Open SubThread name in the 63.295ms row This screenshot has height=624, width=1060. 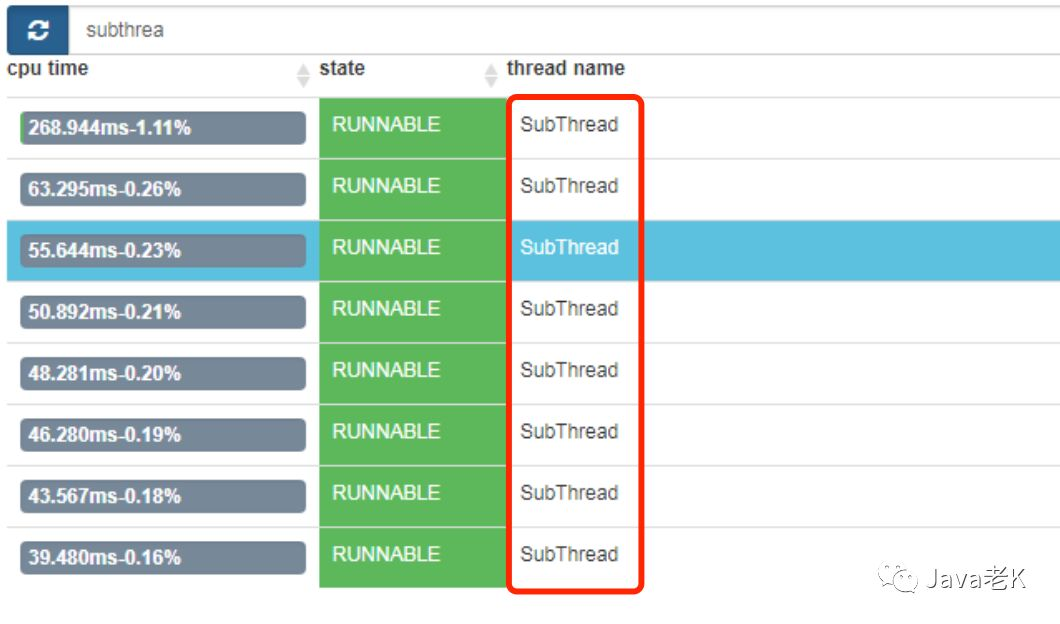(569, 186)
